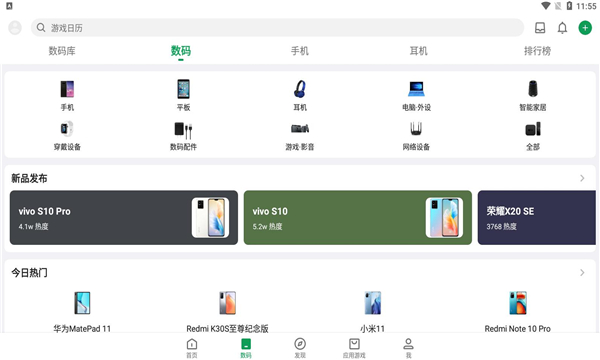Open the user avatar profile icon

click(15, 28)
